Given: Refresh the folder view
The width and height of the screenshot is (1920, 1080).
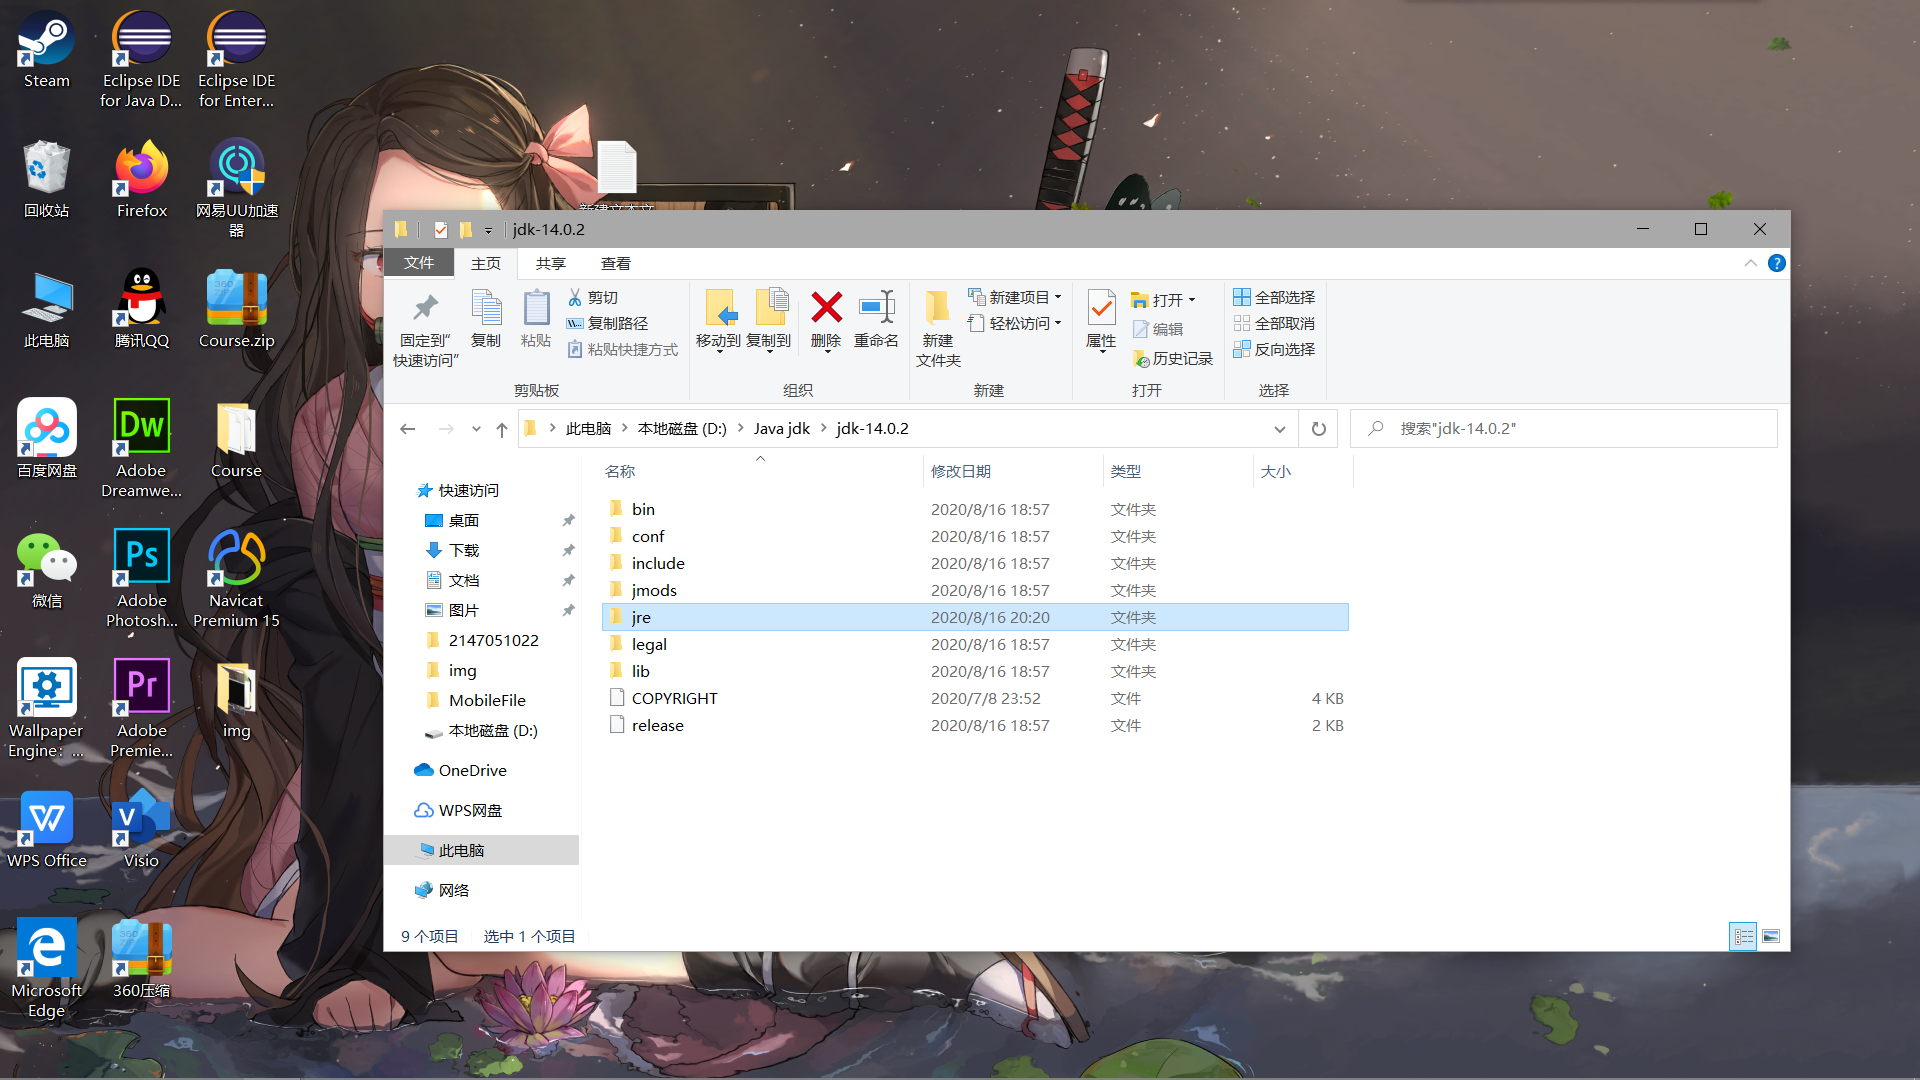Looking at the screenshot, I should click(x=1318, y=428).
